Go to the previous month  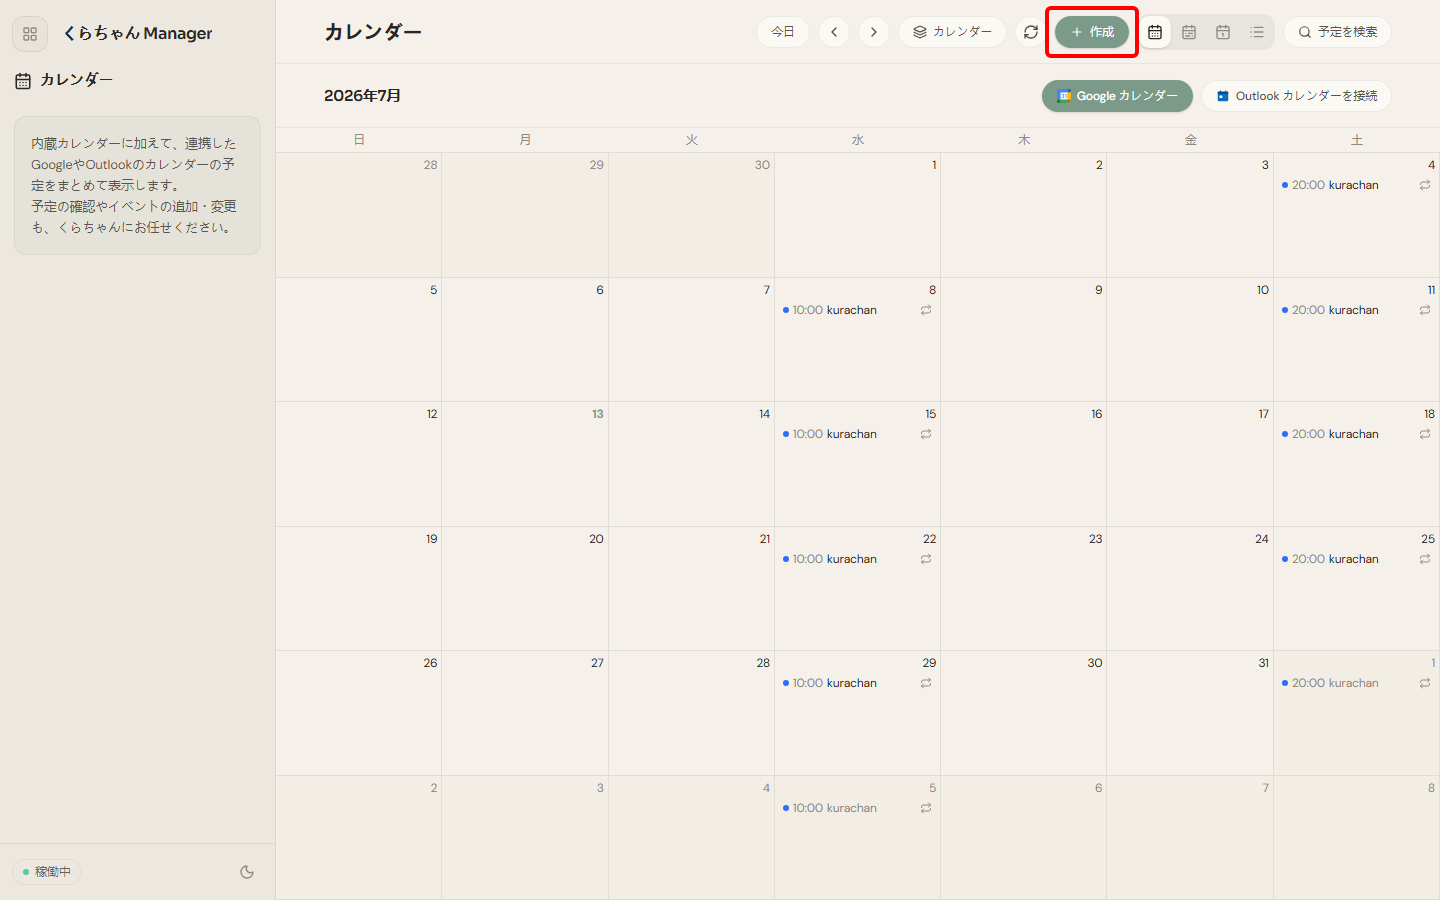coord(834,32)
